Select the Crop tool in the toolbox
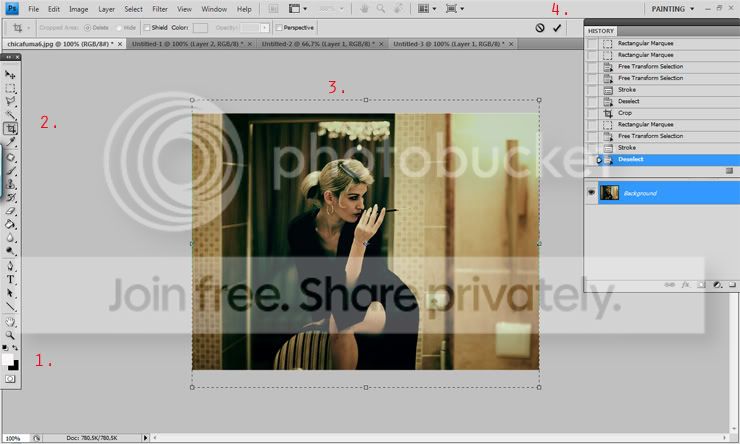Screen dimensions: 740x444 [11, 129]
